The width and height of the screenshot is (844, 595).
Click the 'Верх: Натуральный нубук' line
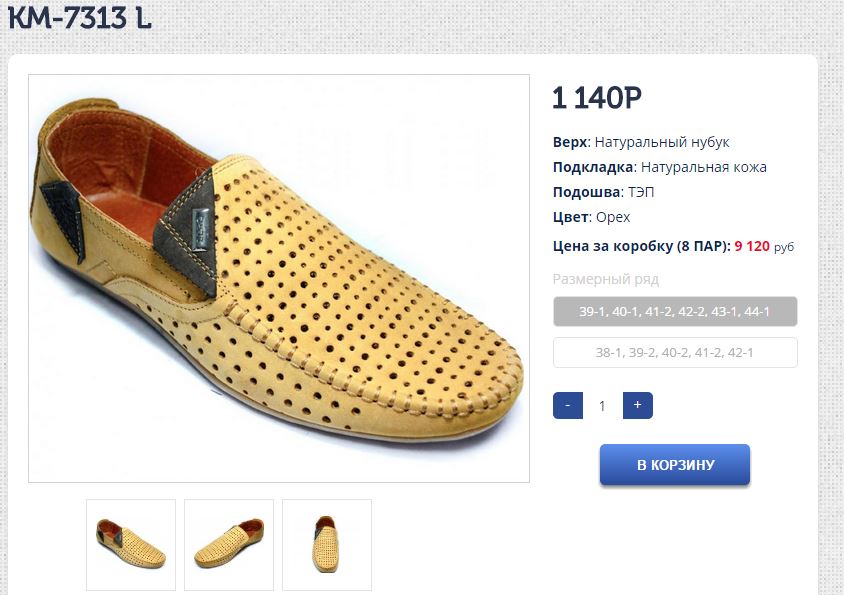coord(640,142)
